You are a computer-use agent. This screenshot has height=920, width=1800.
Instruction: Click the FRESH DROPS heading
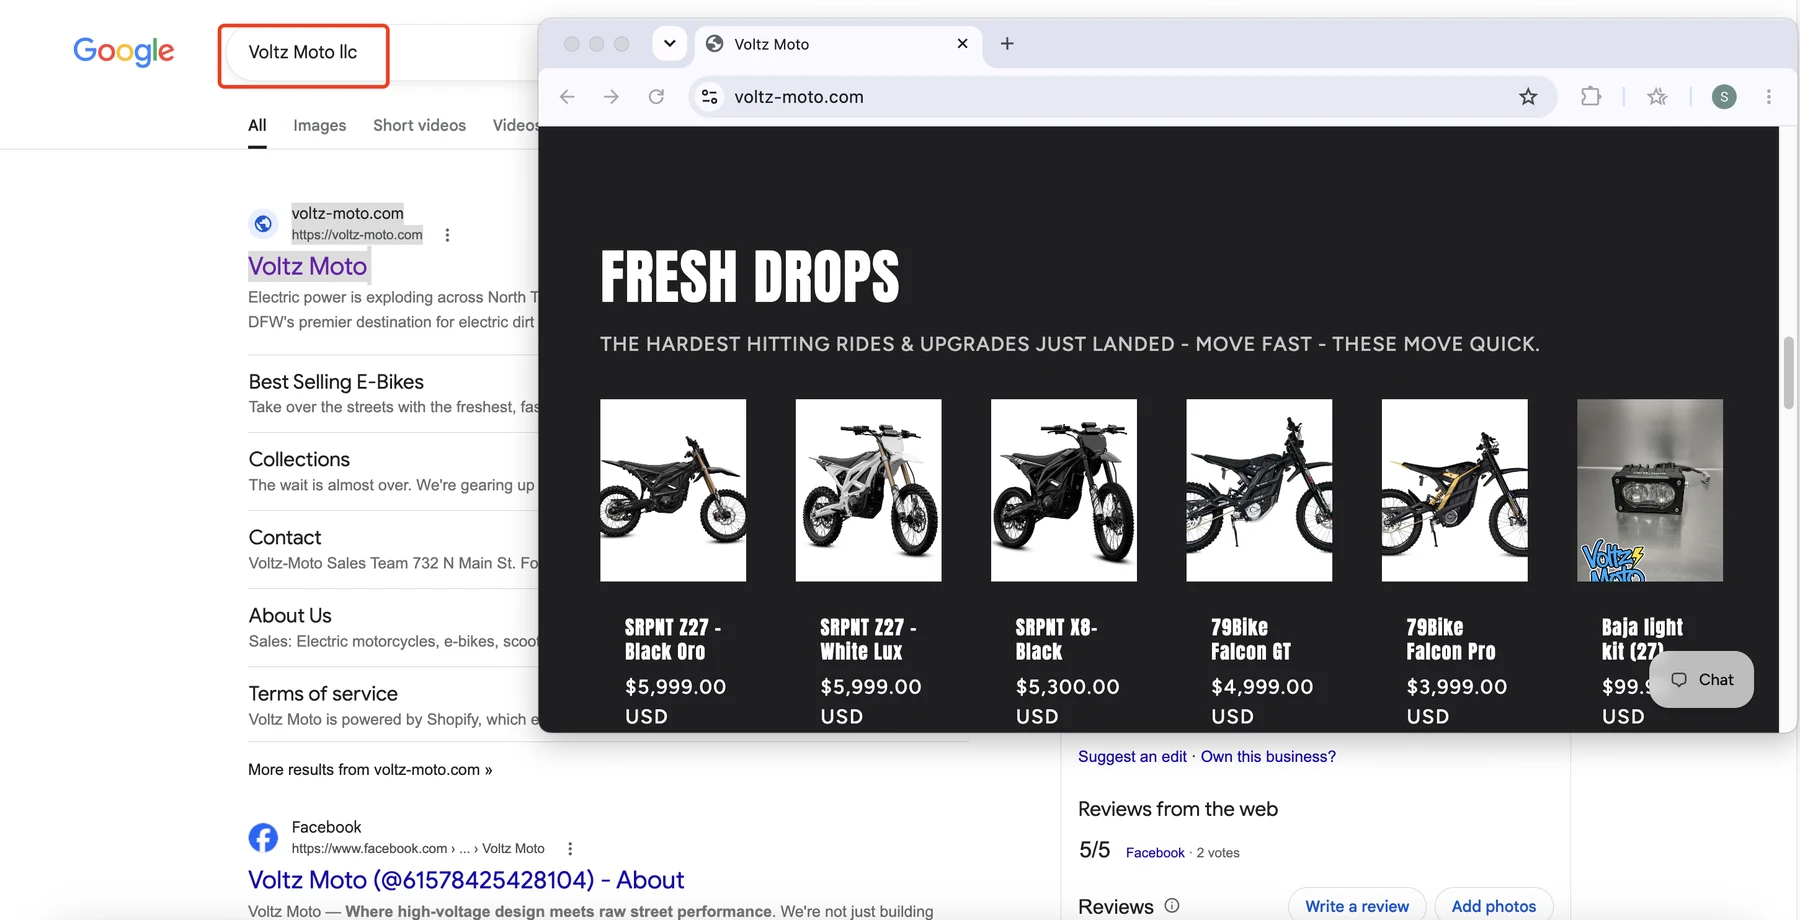tap(750, 277)
